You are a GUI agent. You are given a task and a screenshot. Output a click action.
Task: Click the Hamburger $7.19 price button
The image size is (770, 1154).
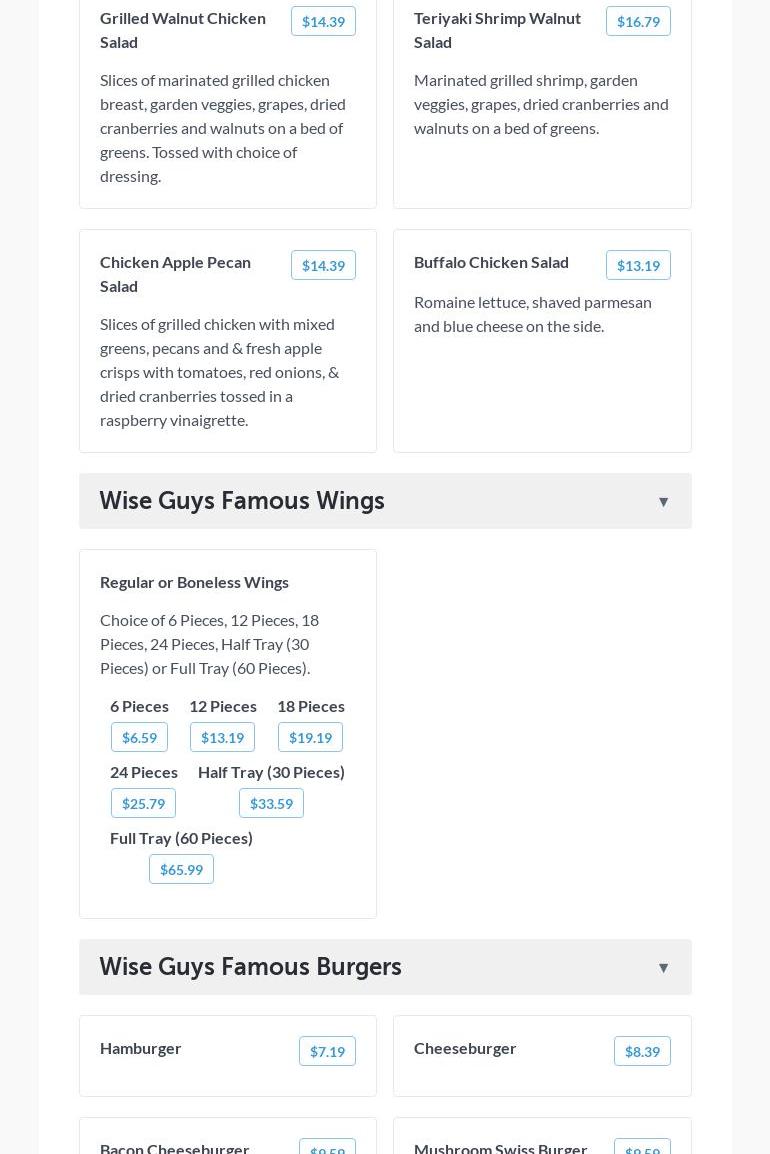(x=327, y=1051)
